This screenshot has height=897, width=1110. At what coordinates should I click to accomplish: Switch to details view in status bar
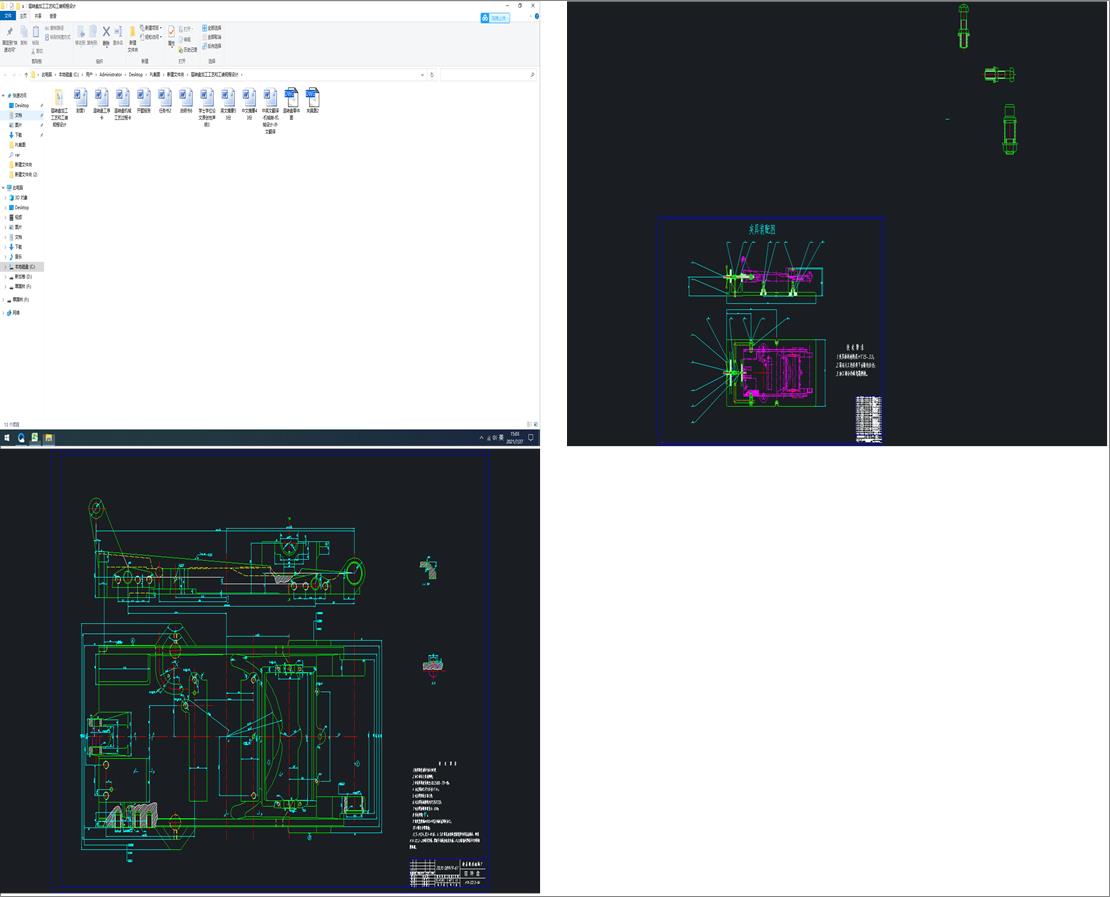point(530,424)
